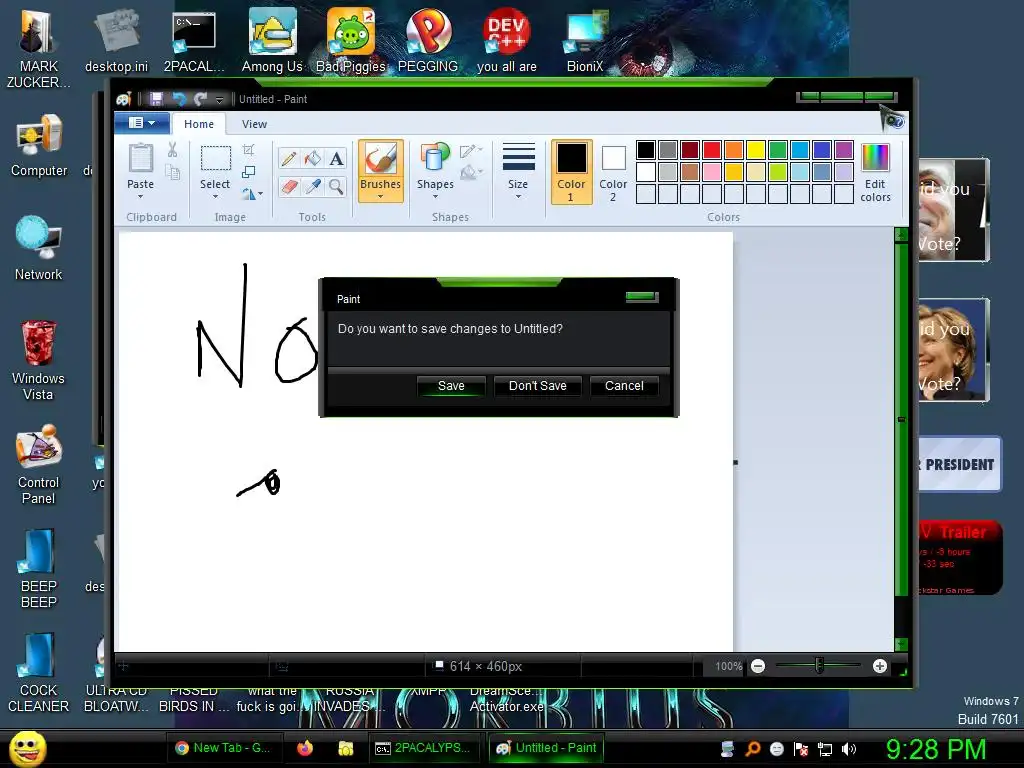Pick the purple color swatch
1024x768 pixels.
(x=844, y=150)
